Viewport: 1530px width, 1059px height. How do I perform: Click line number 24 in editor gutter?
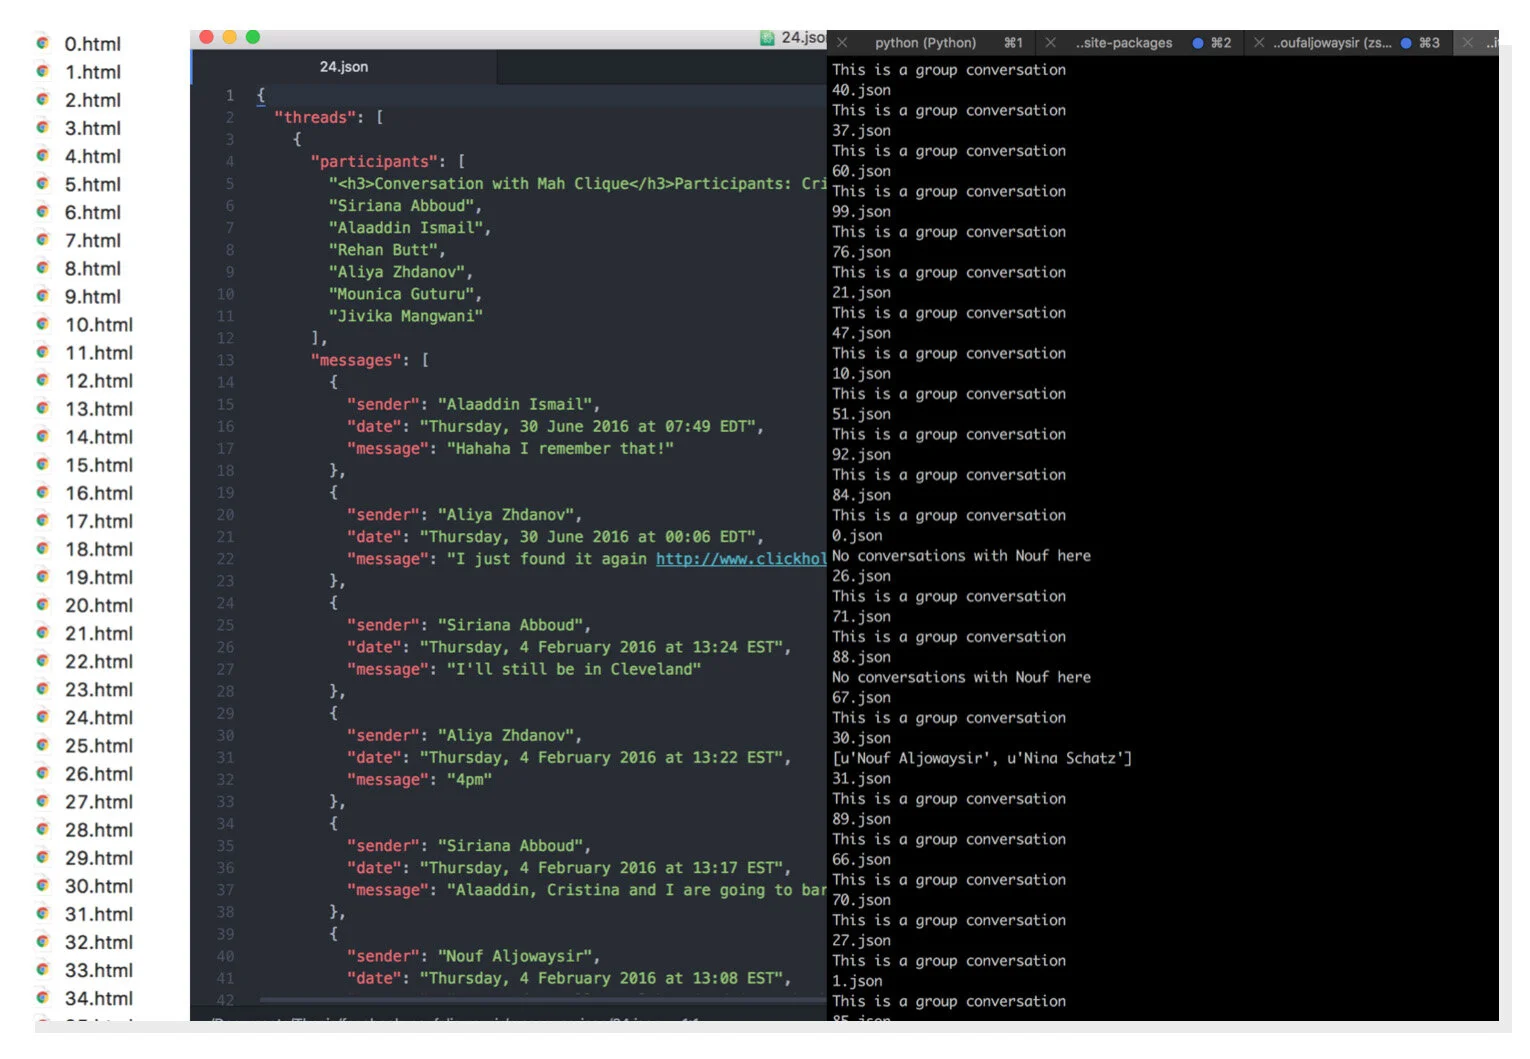(225, 603)
